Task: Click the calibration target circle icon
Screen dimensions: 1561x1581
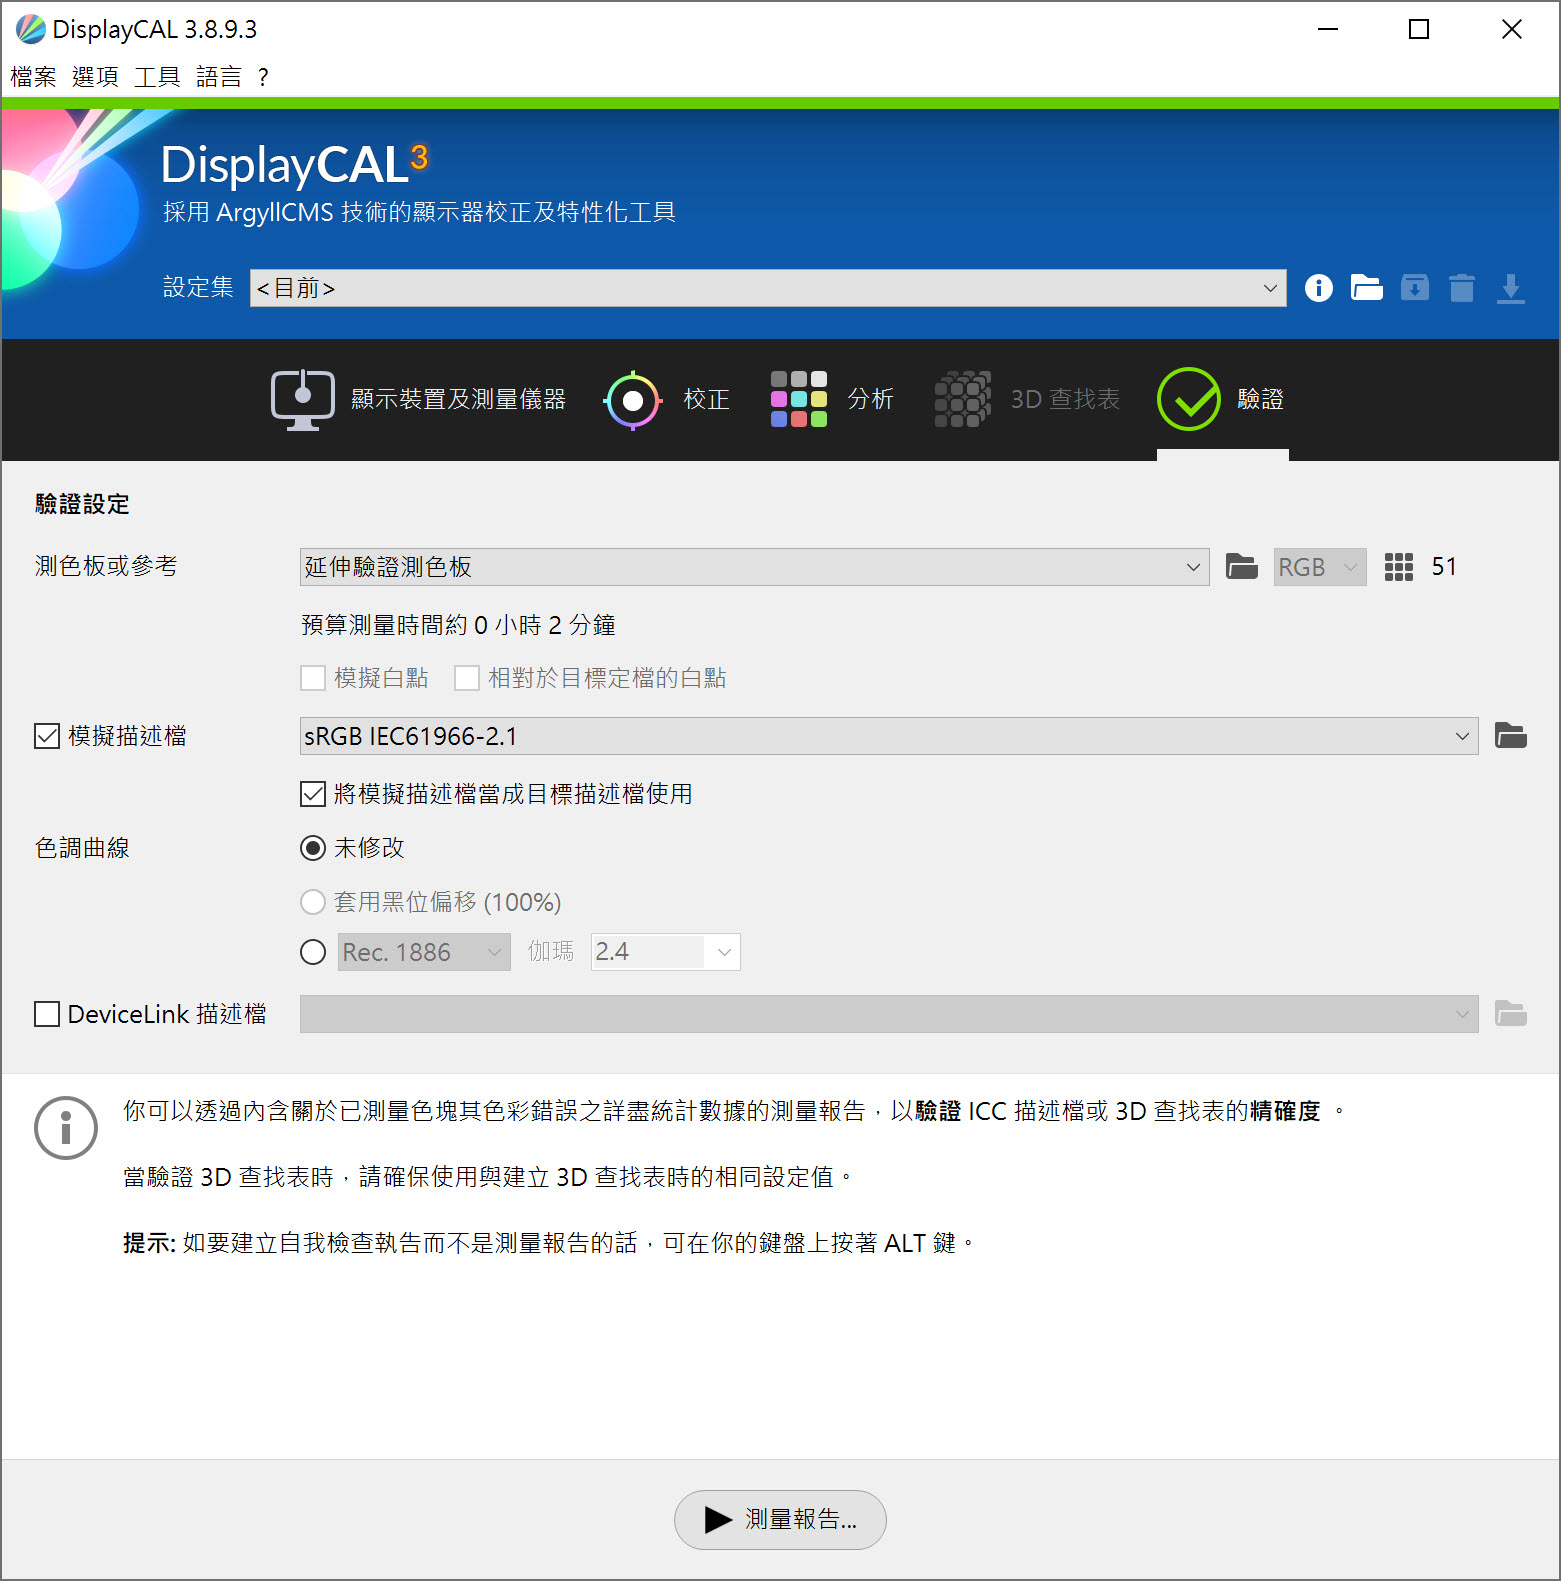Action: click(632, 400)
